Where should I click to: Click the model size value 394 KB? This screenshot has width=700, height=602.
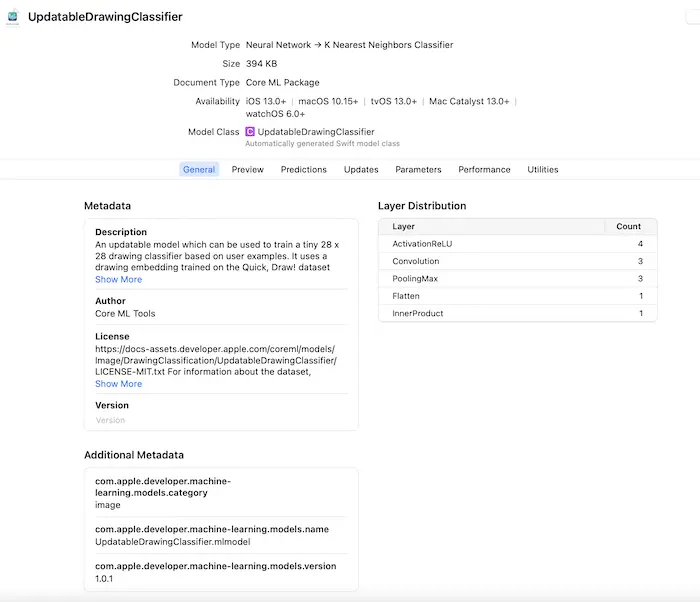[261, 64]
